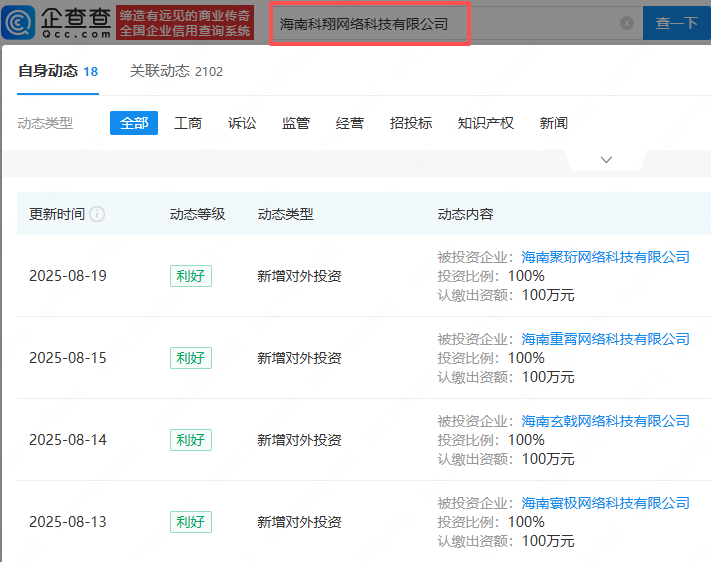The width and height of the screenshot is (711, 562).
Task: Switch to the 关联动态 tab
Action: (x=176, y=71)
